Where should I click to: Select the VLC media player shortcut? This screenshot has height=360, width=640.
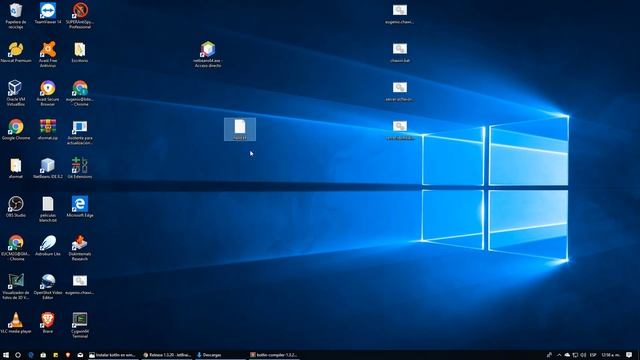[x=16, y=322]
